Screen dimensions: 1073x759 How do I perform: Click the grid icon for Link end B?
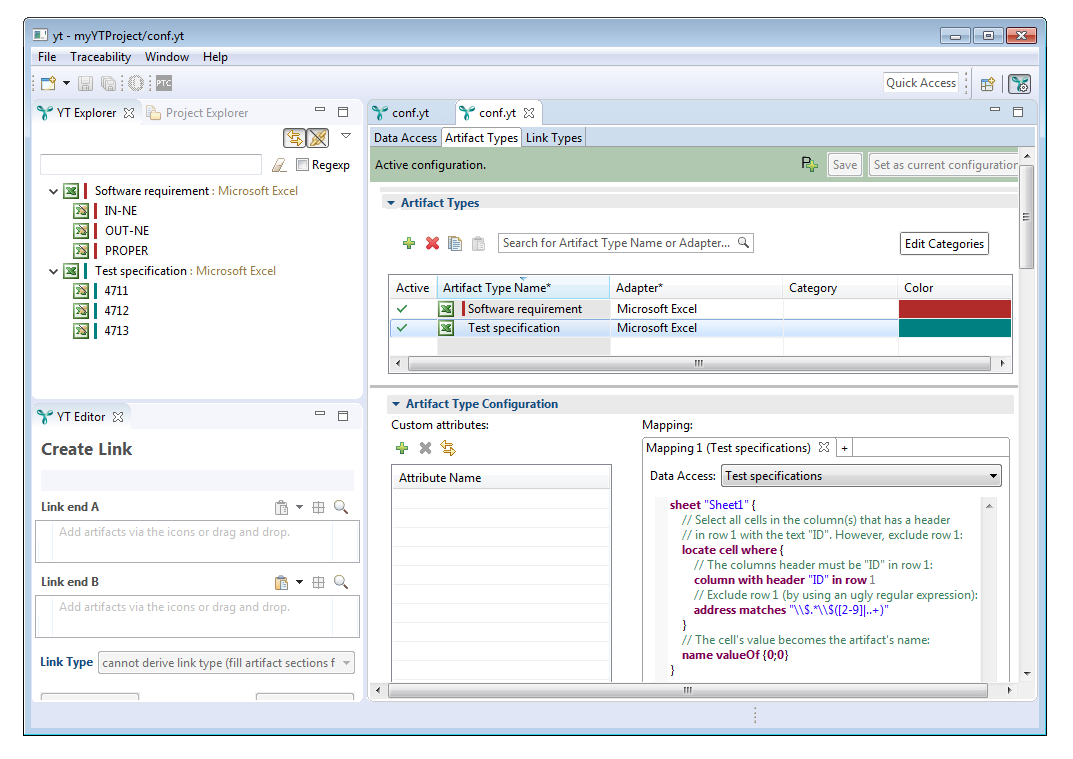[319, 582]
